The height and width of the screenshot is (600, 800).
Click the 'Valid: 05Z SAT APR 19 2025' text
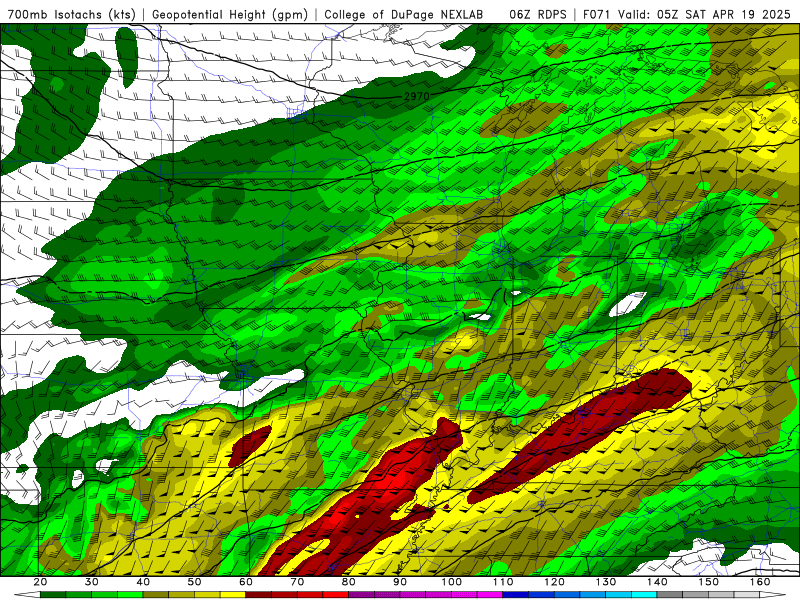(704, 15)
